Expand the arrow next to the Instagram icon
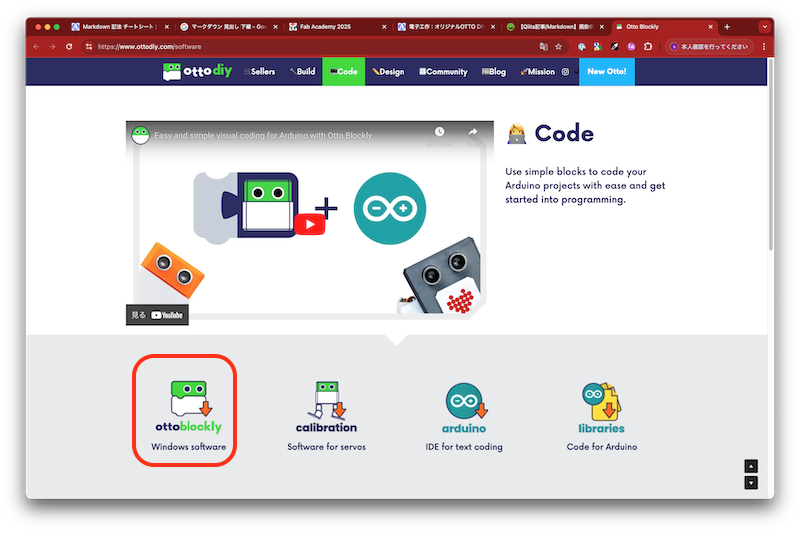This screenshot has height=533, width=800. pos(576,72)
